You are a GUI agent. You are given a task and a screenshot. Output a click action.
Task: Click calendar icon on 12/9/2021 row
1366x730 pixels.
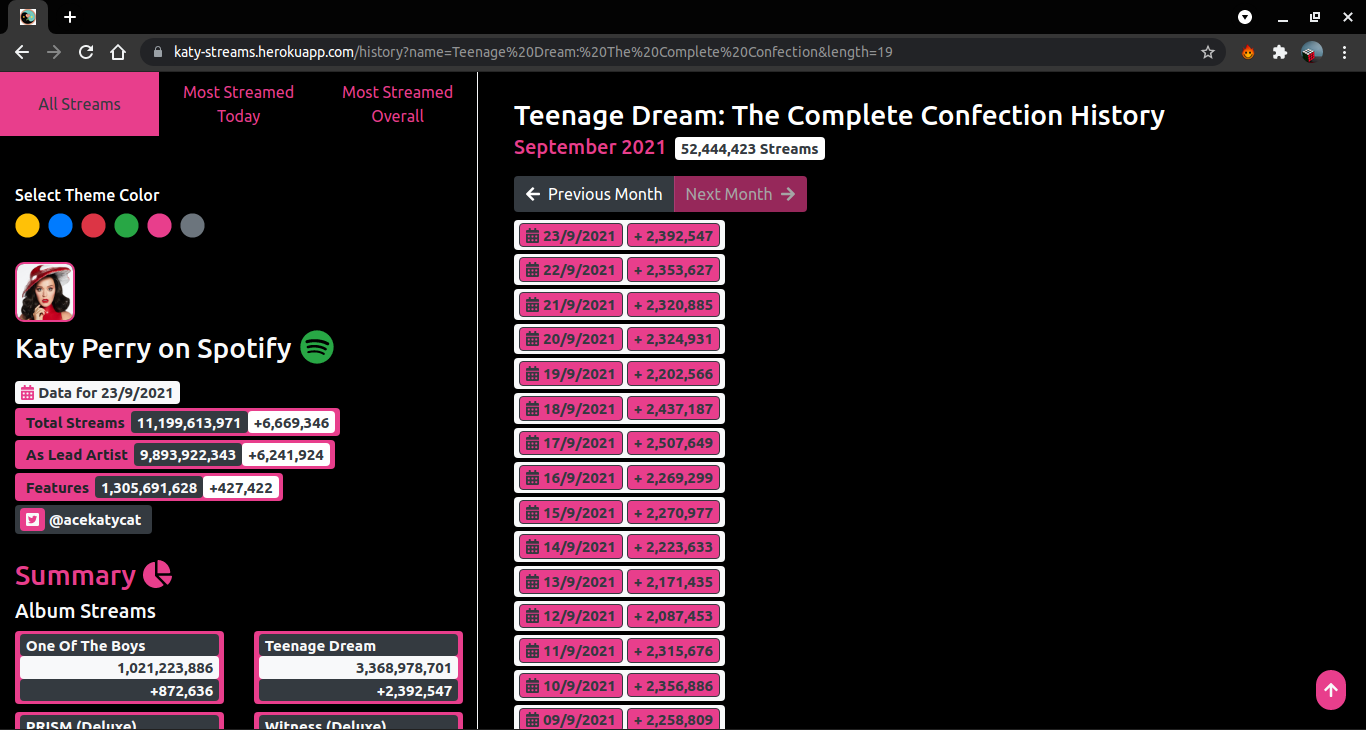(x=533, y=616)
